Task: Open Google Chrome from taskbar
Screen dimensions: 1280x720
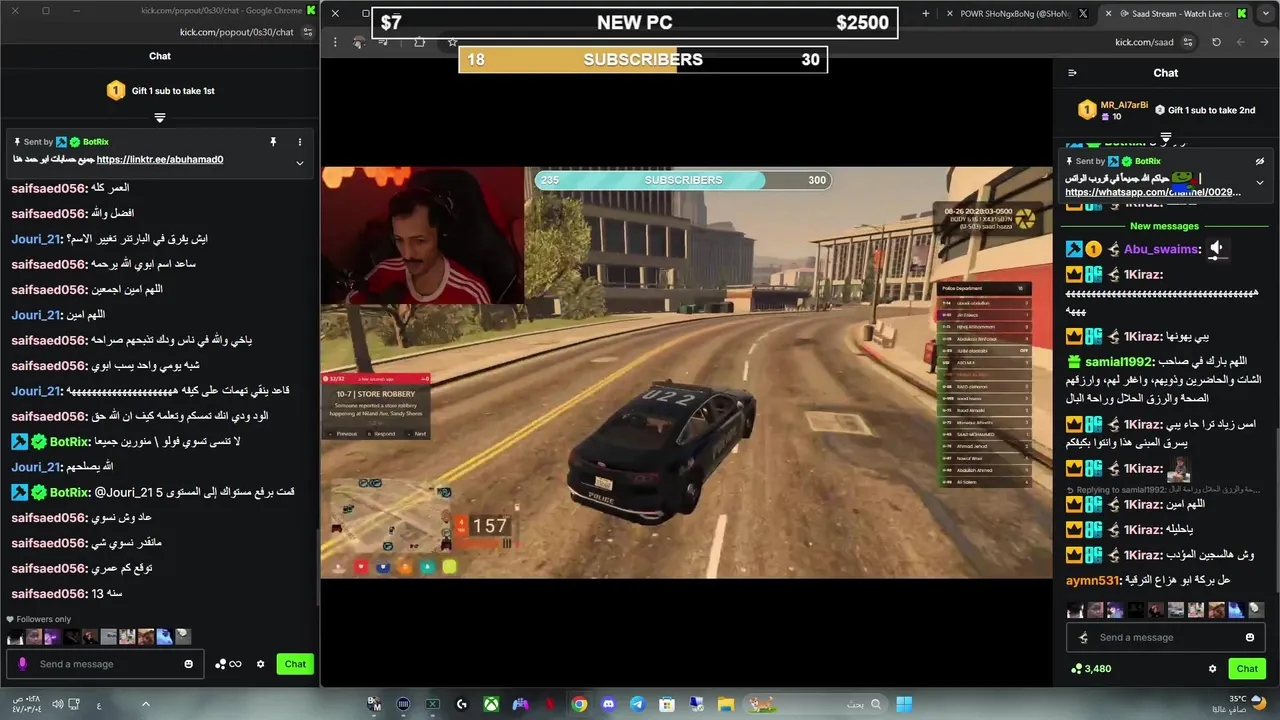Action: (579, 704)
